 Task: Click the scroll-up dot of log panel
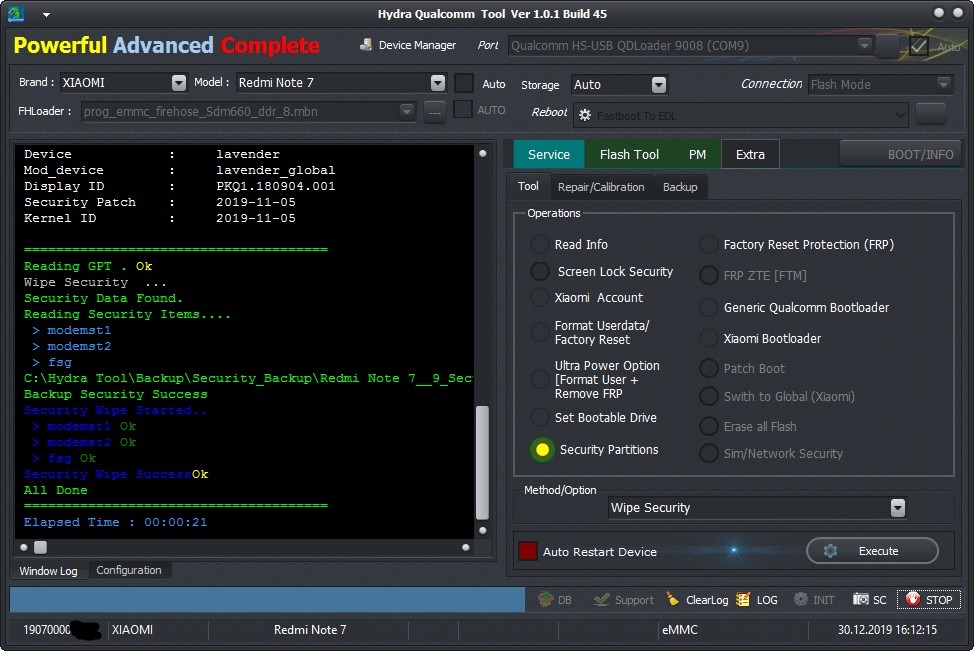tap(483, 153)
